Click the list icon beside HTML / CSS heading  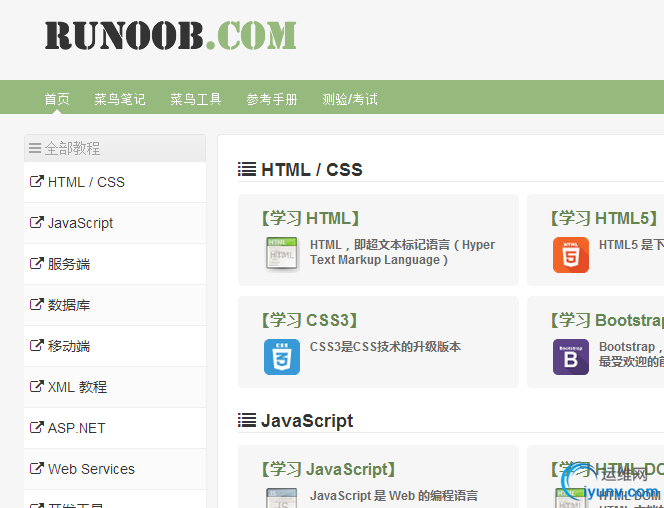[247, 169]
